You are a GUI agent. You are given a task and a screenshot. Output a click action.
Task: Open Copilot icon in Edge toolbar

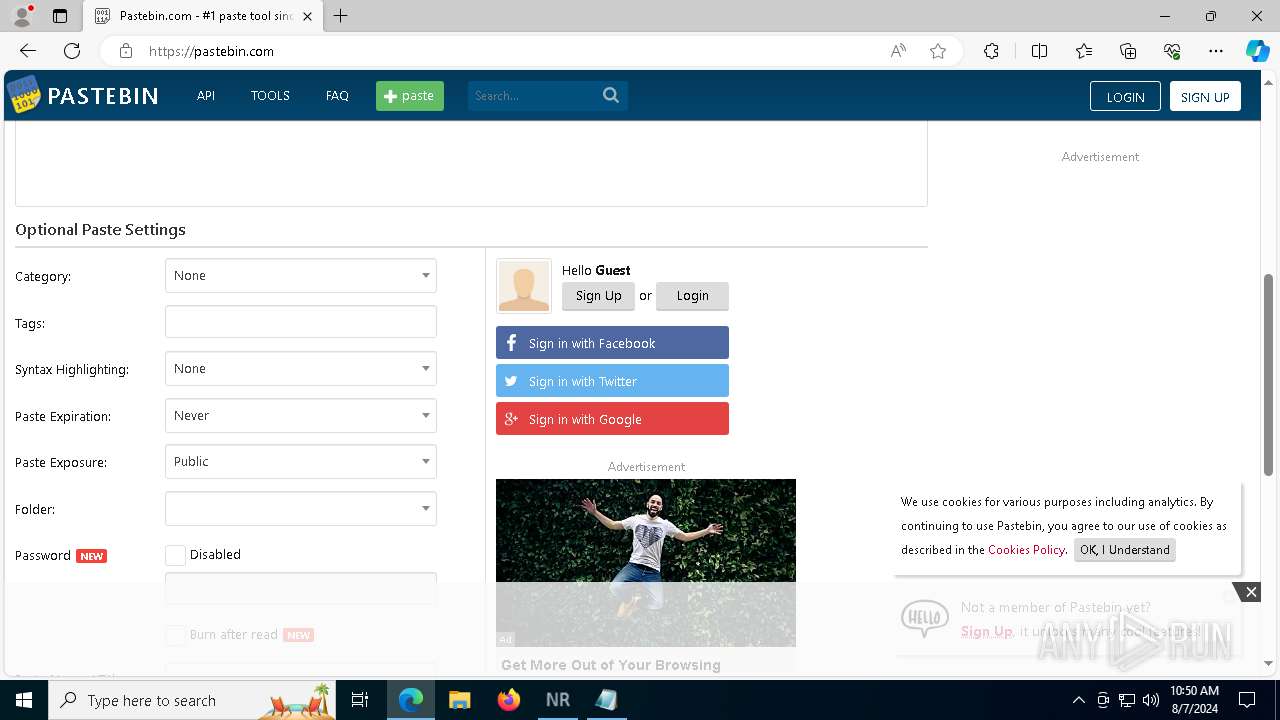point(1257,51)
